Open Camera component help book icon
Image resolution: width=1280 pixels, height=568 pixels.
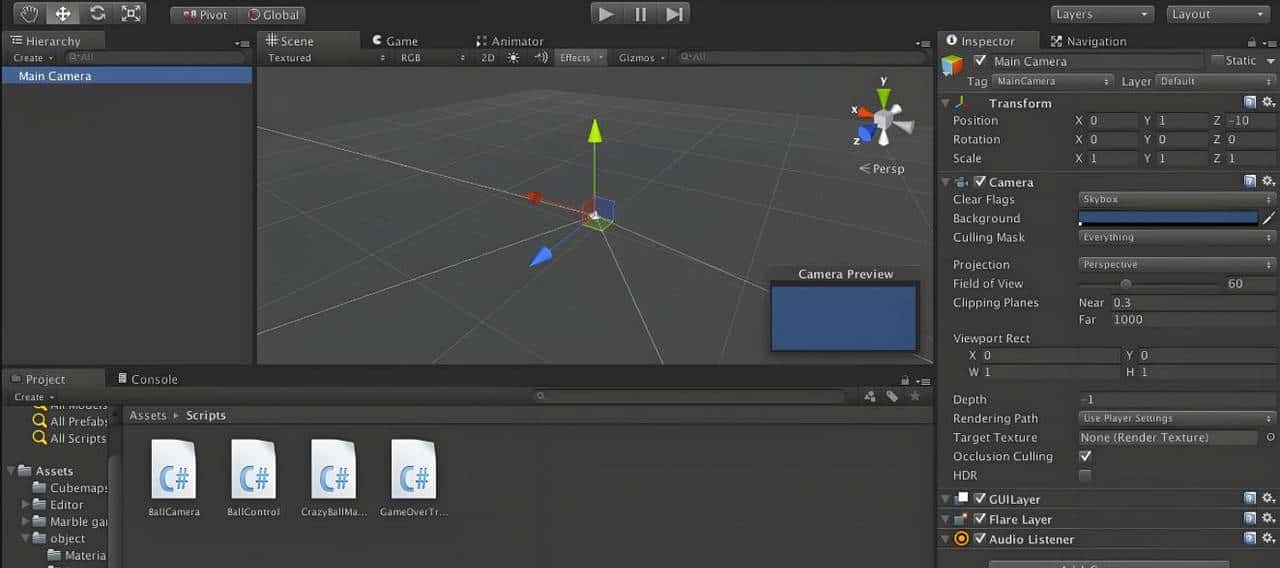[x=1250, y=181]
